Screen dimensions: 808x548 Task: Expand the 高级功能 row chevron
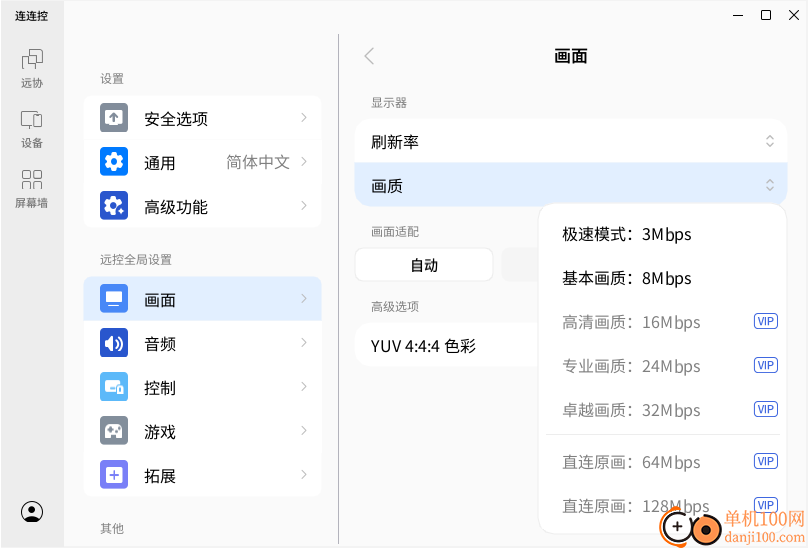click(304, 206)
